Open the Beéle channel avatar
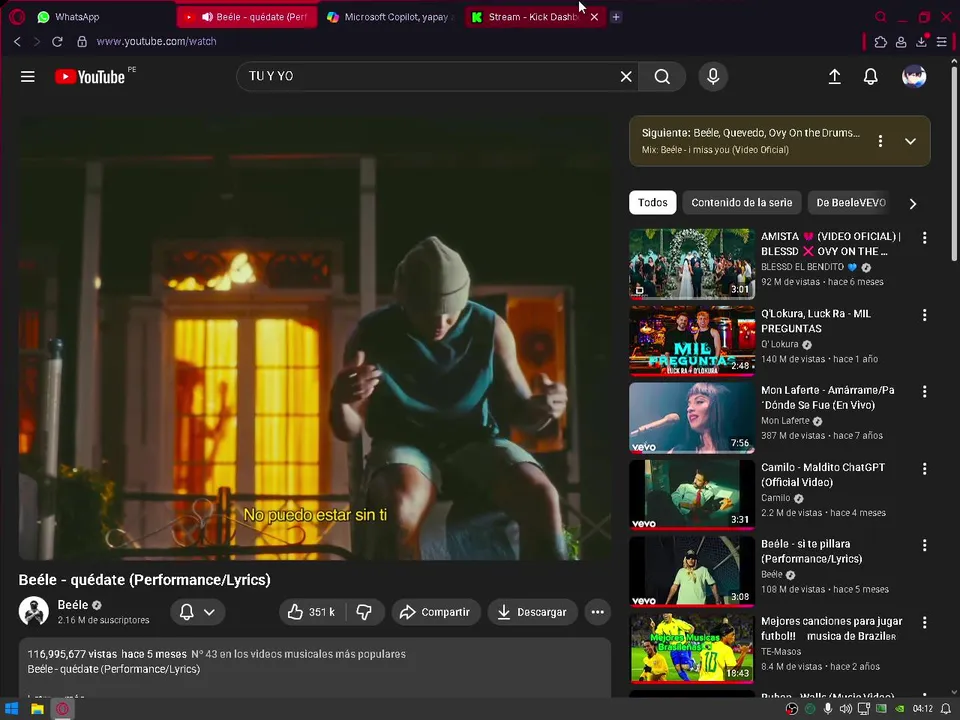 (x=34, y=611)
